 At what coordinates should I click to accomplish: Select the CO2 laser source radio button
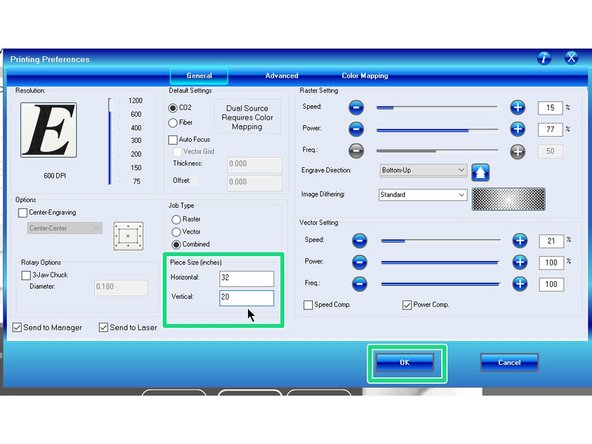coord(173,108)
